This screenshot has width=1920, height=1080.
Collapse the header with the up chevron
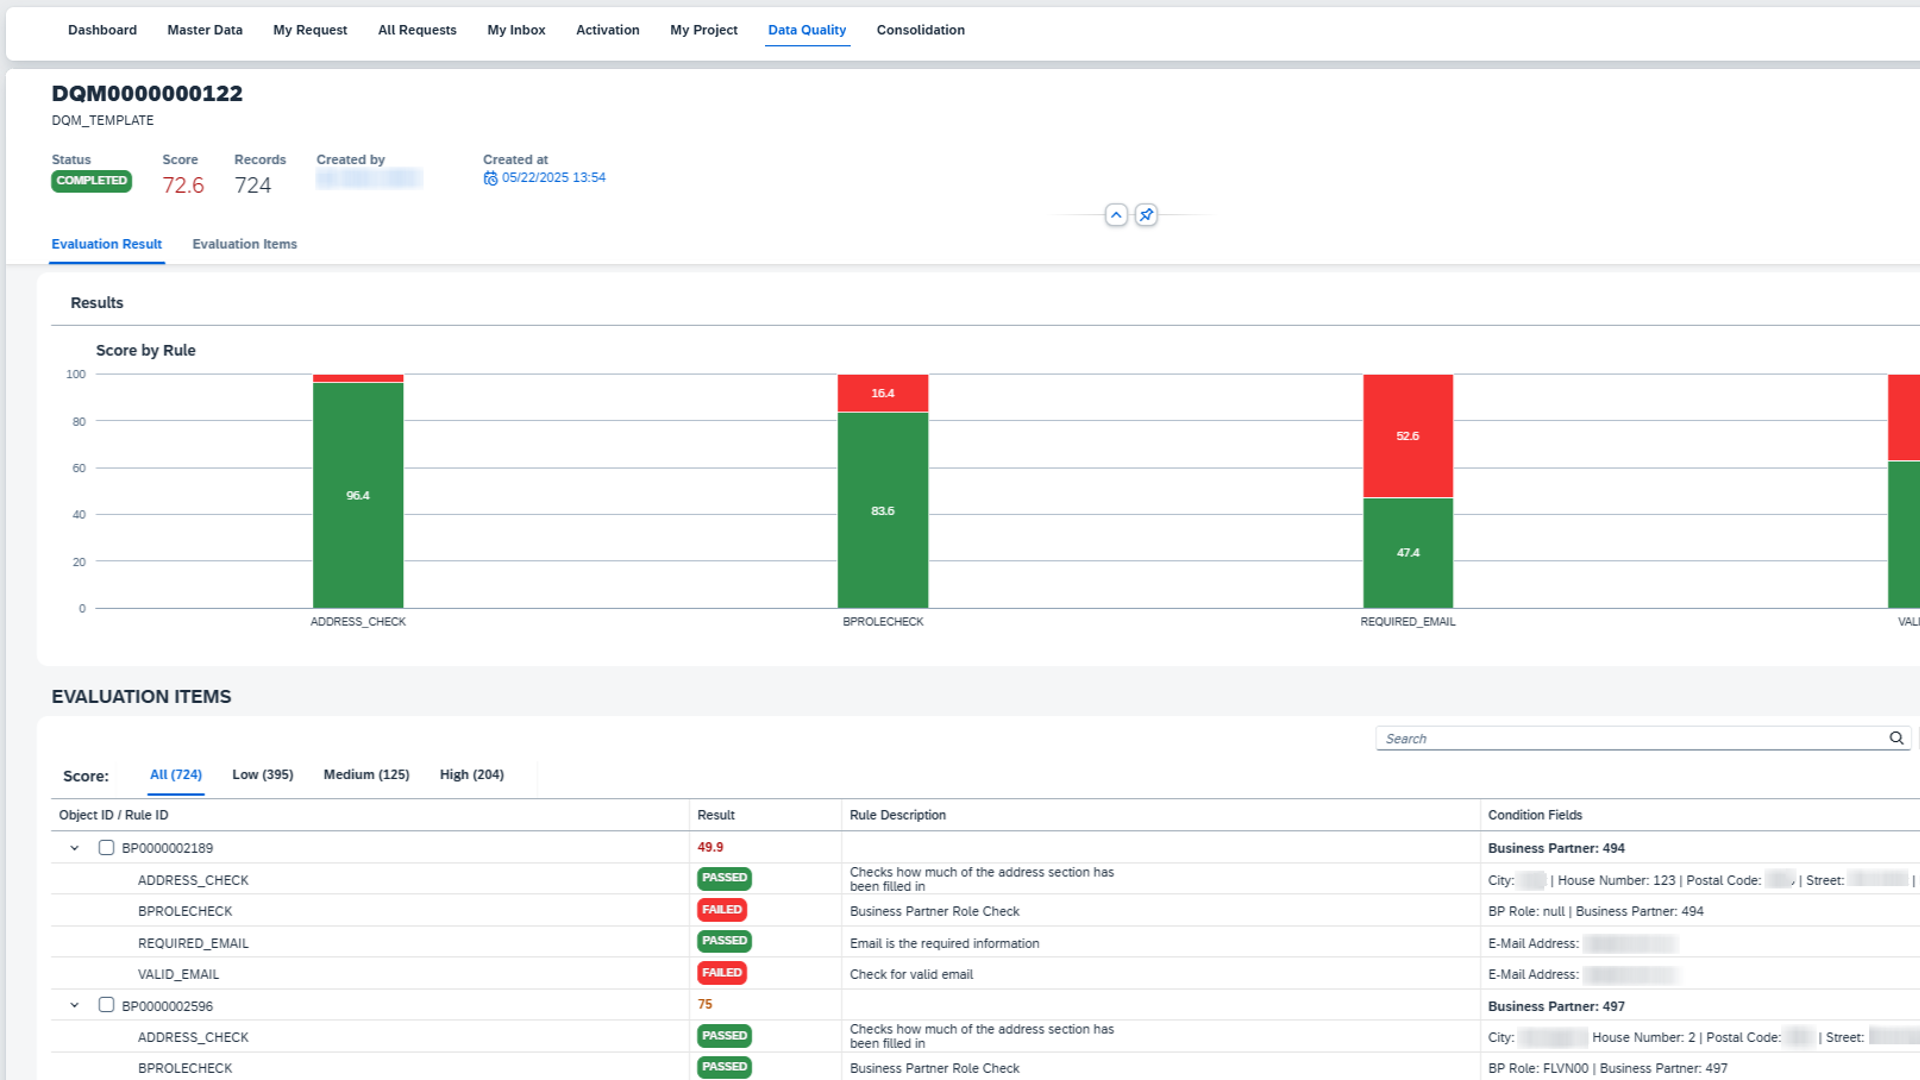click(1116, 215)
